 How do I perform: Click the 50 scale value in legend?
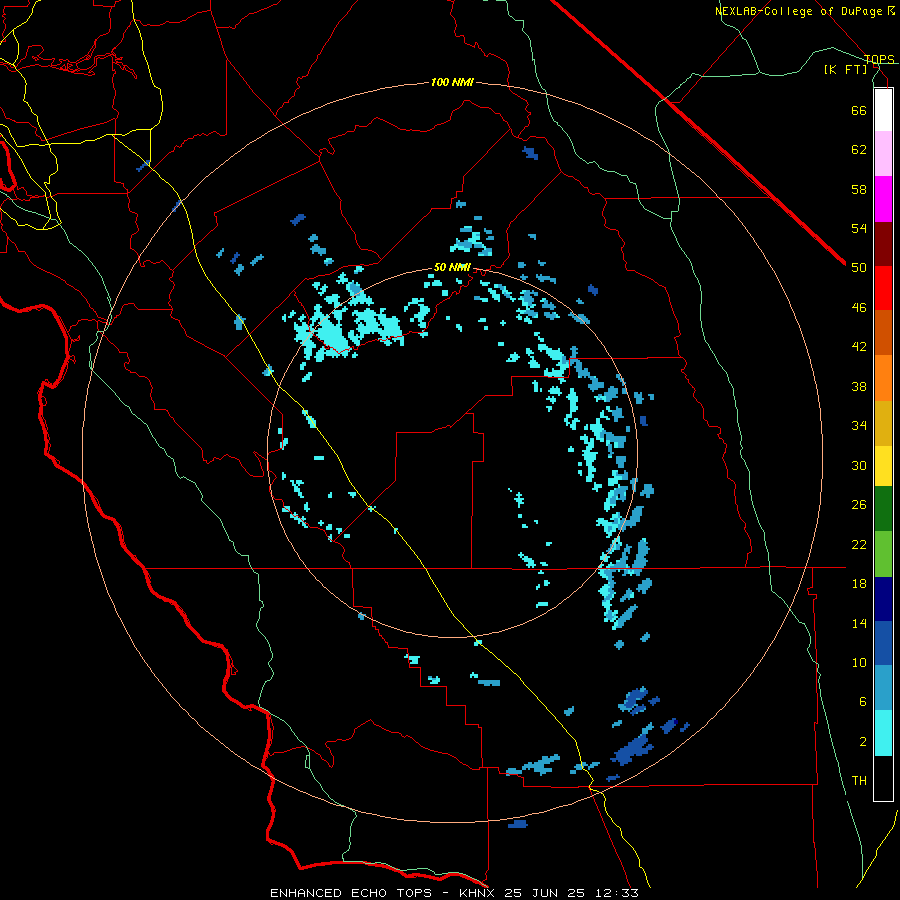coord(859,268)
